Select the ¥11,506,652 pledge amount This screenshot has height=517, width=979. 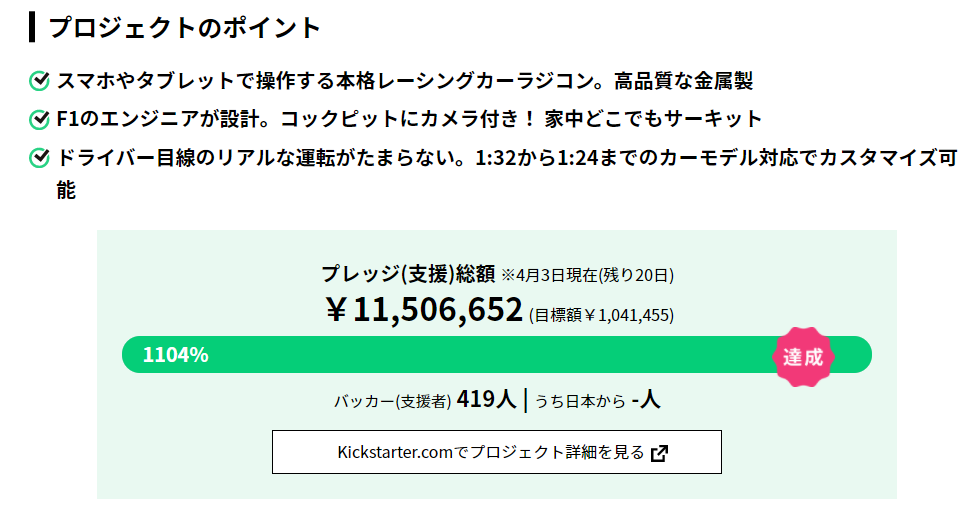click(424, 310)
